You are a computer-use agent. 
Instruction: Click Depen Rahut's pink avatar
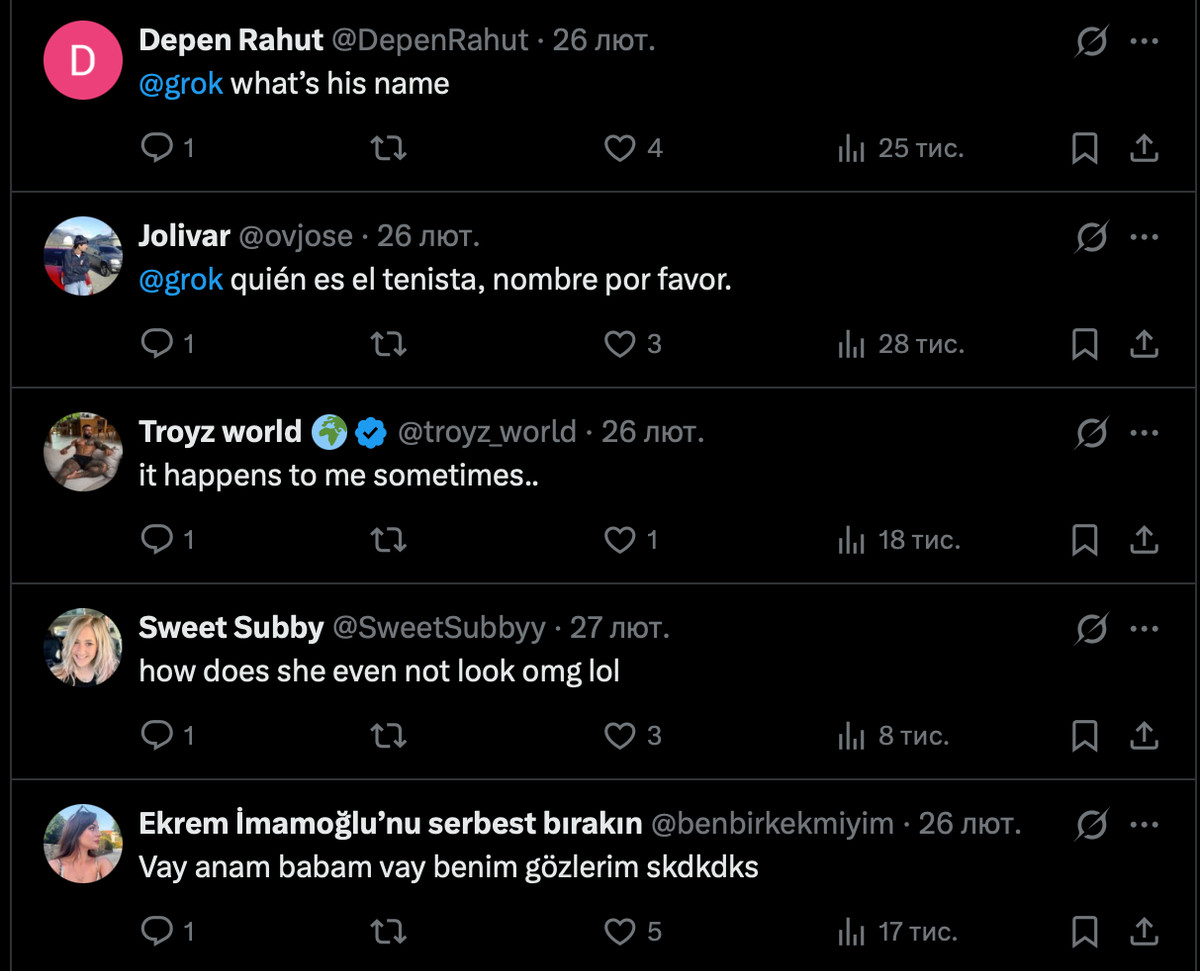coord(83,59)
